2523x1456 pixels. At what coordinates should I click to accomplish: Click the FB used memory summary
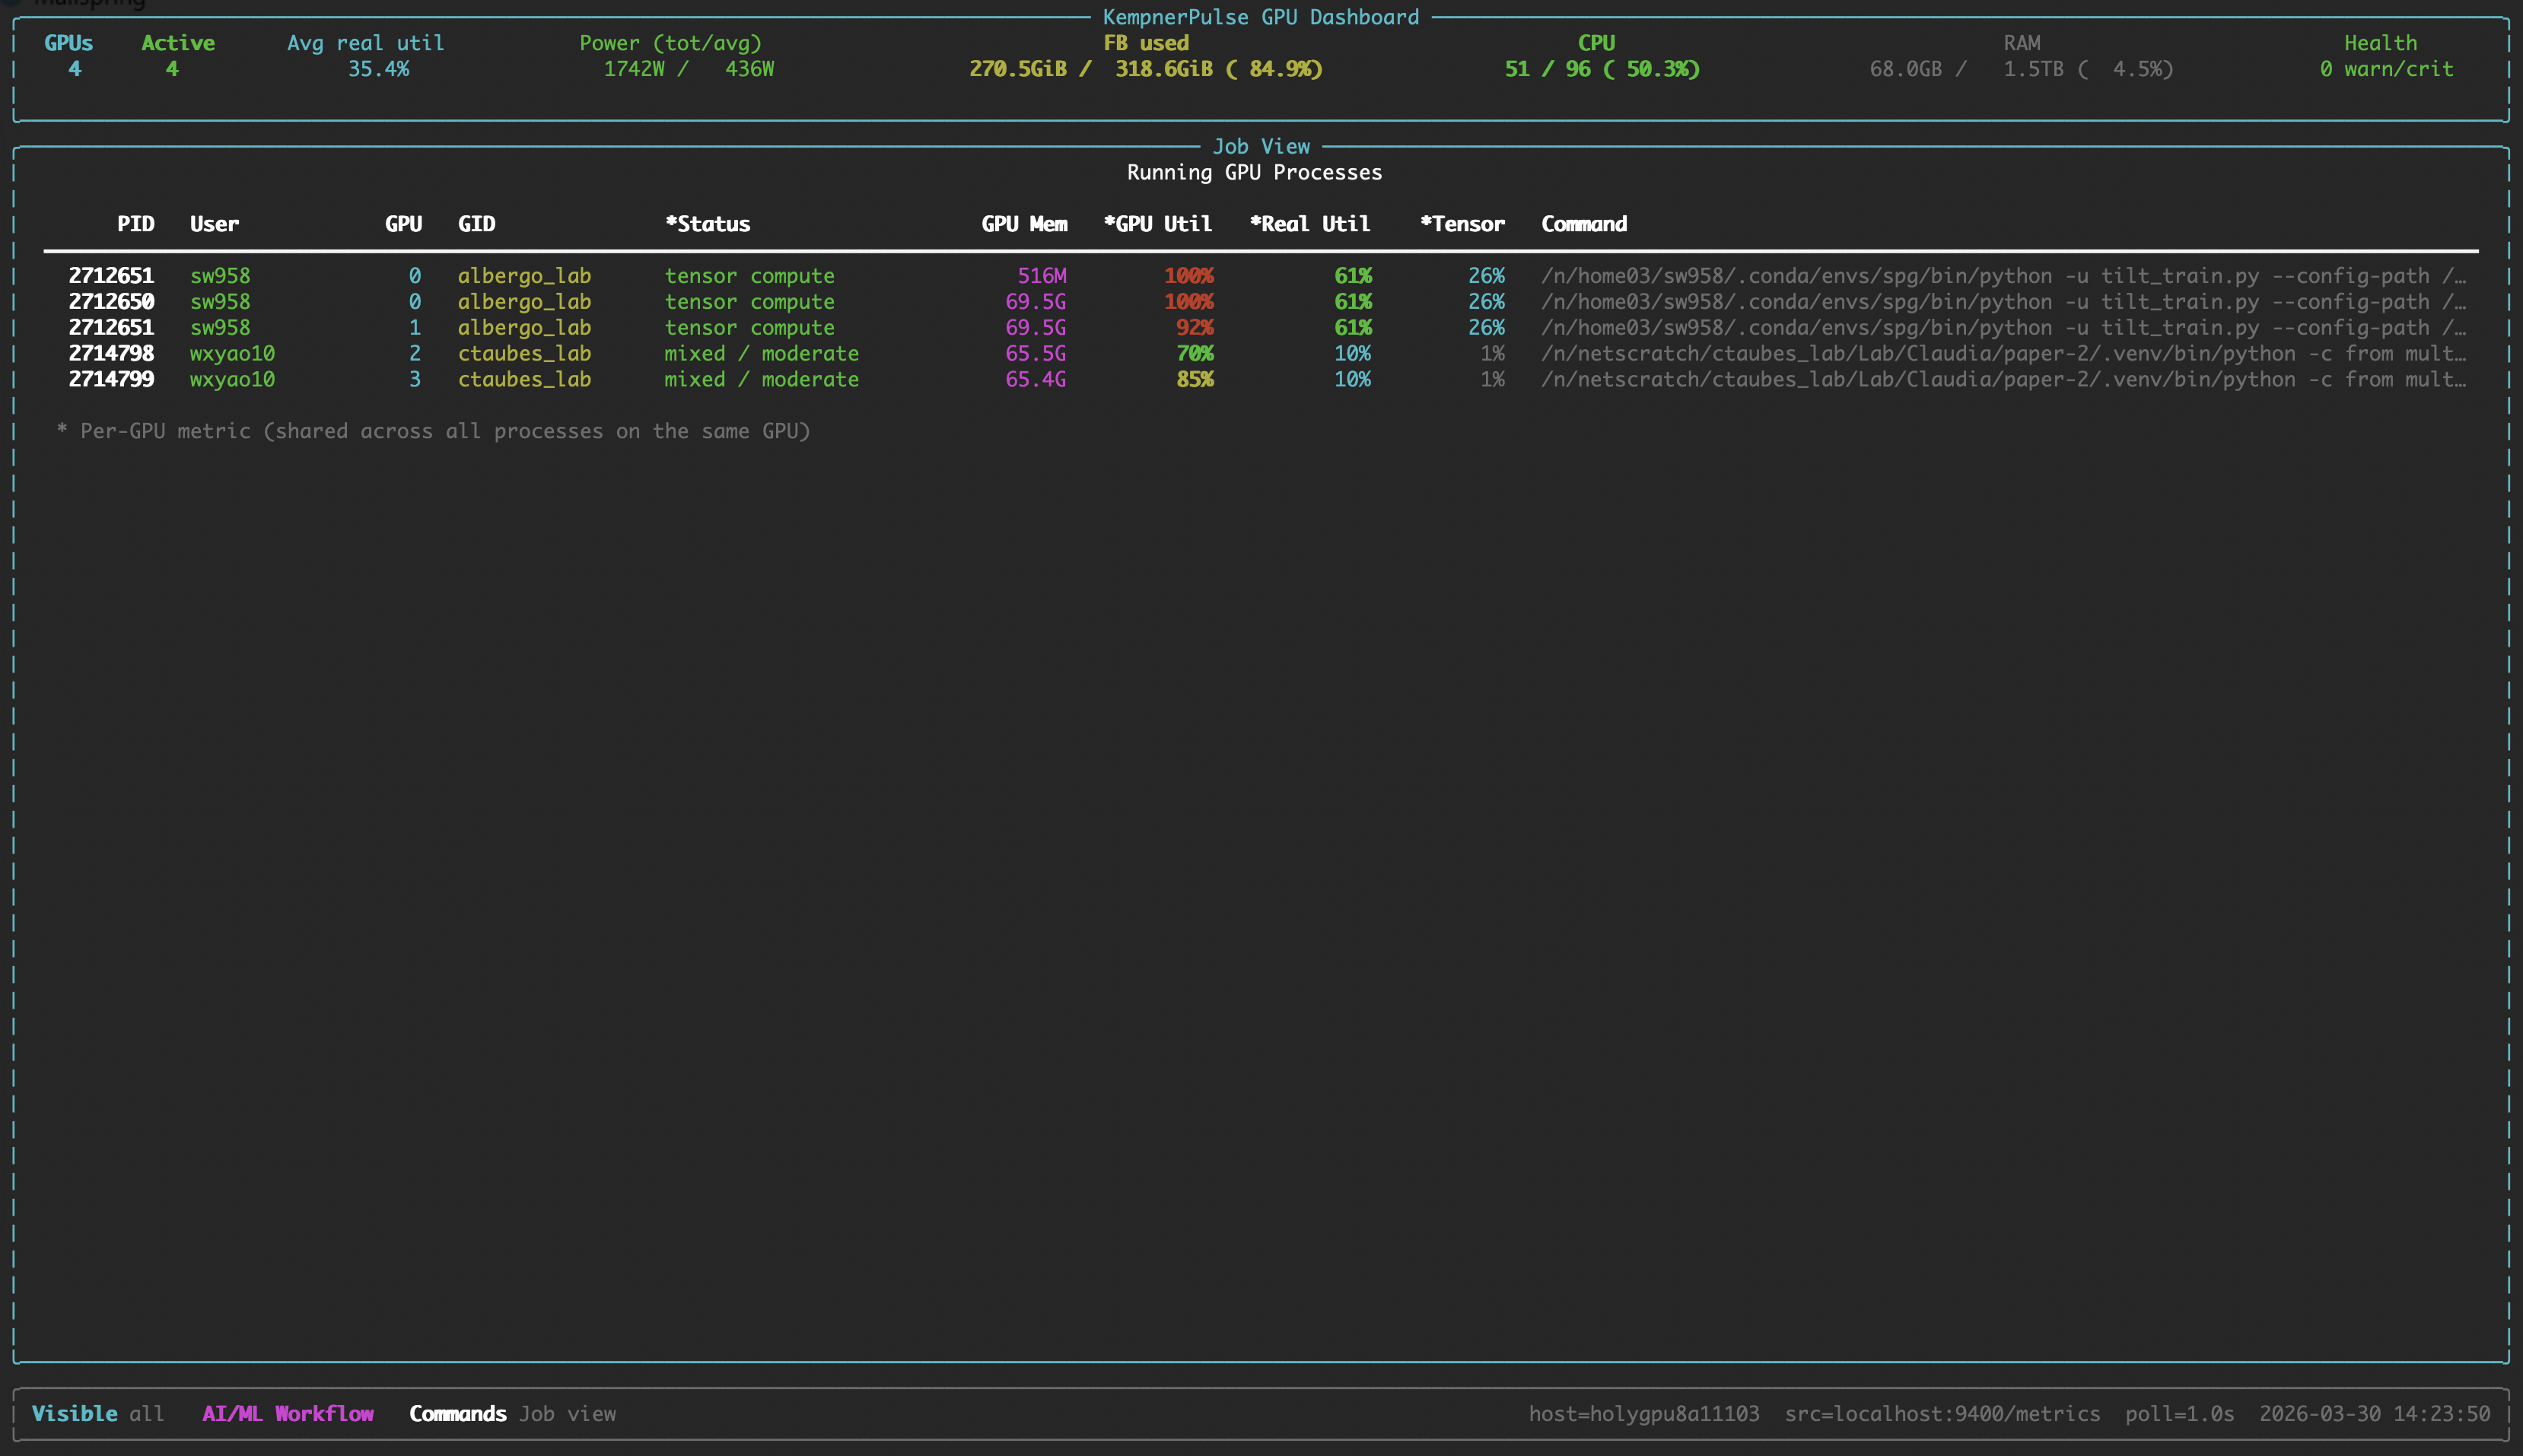tap(1145, 69)
